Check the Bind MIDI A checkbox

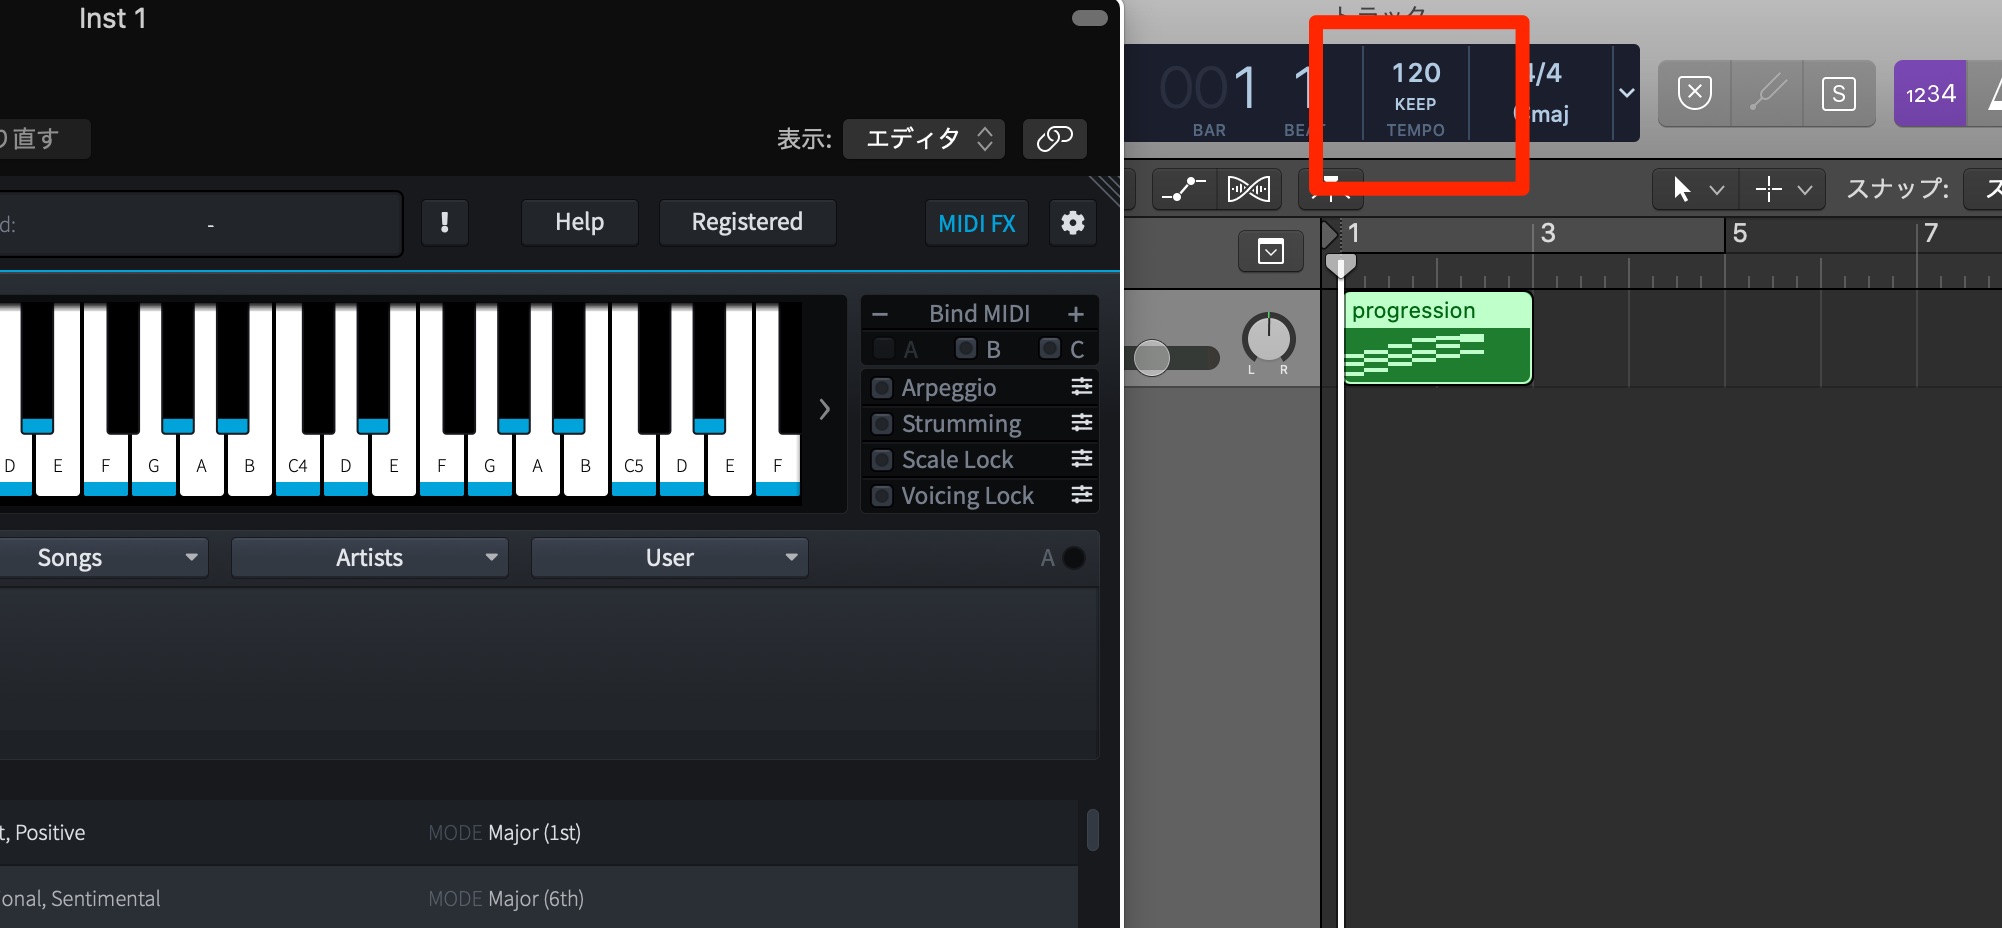click(x=884, y=348)
